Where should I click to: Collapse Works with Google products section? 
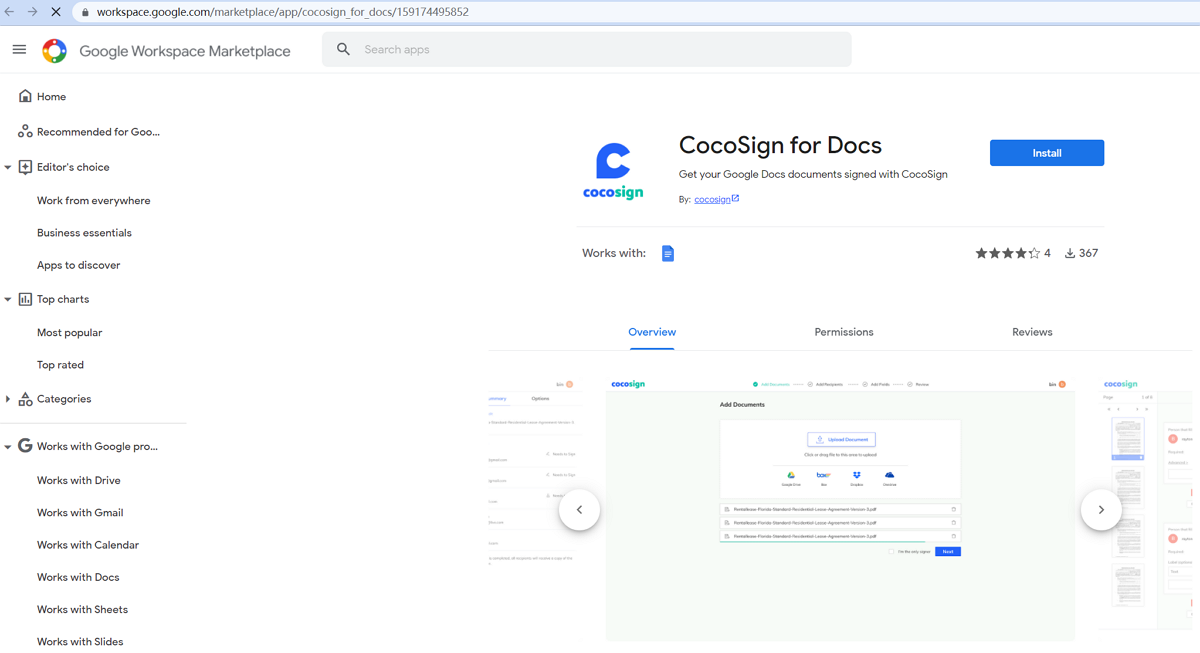8,447
